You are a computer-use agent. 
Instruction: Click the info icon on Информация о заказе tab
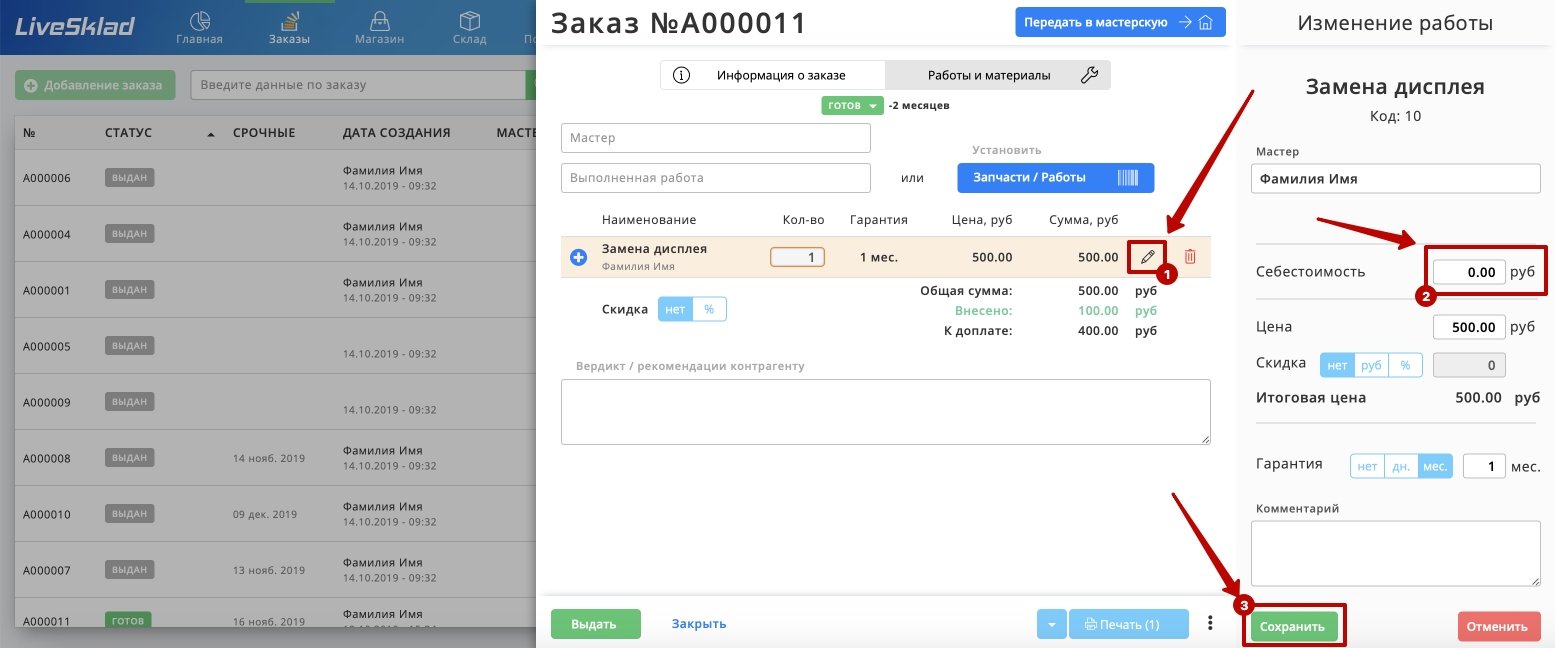[682, 75]
